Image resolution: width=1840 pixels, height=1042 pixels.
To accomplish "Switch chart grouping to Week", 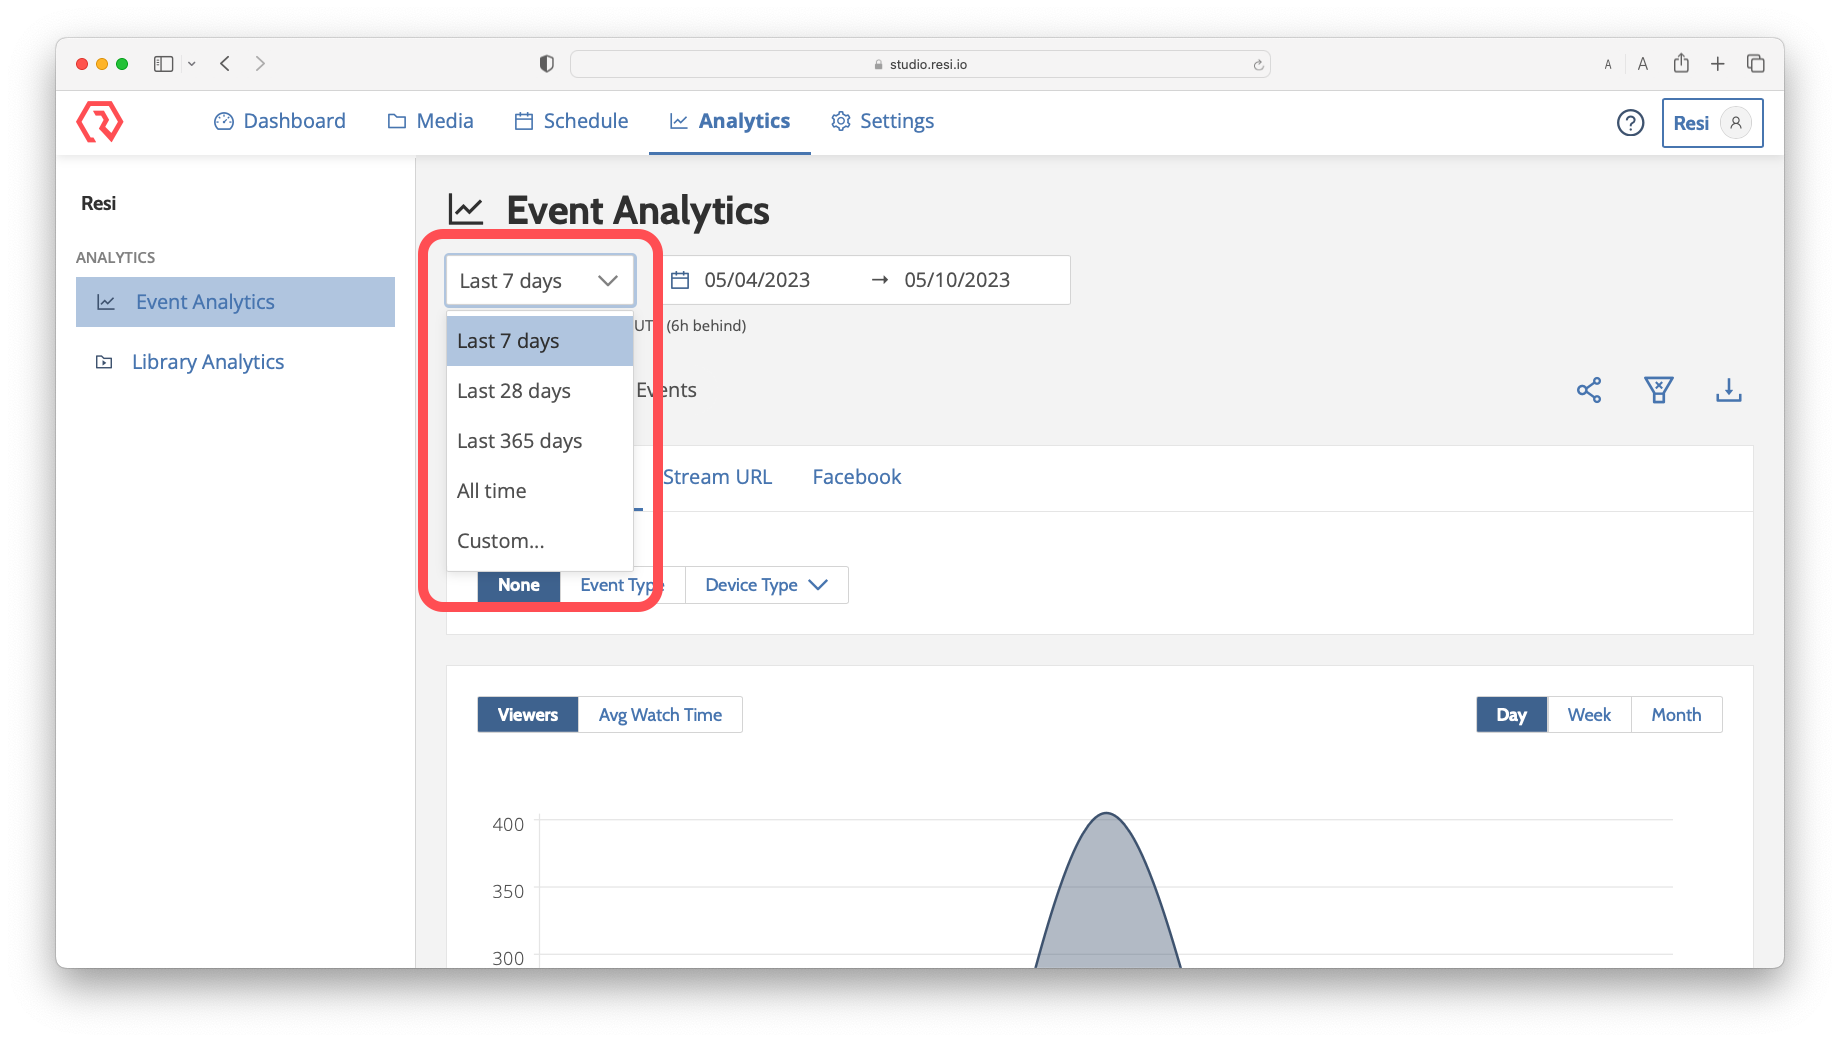I will pyautogui.click(x=1588, y=715).
